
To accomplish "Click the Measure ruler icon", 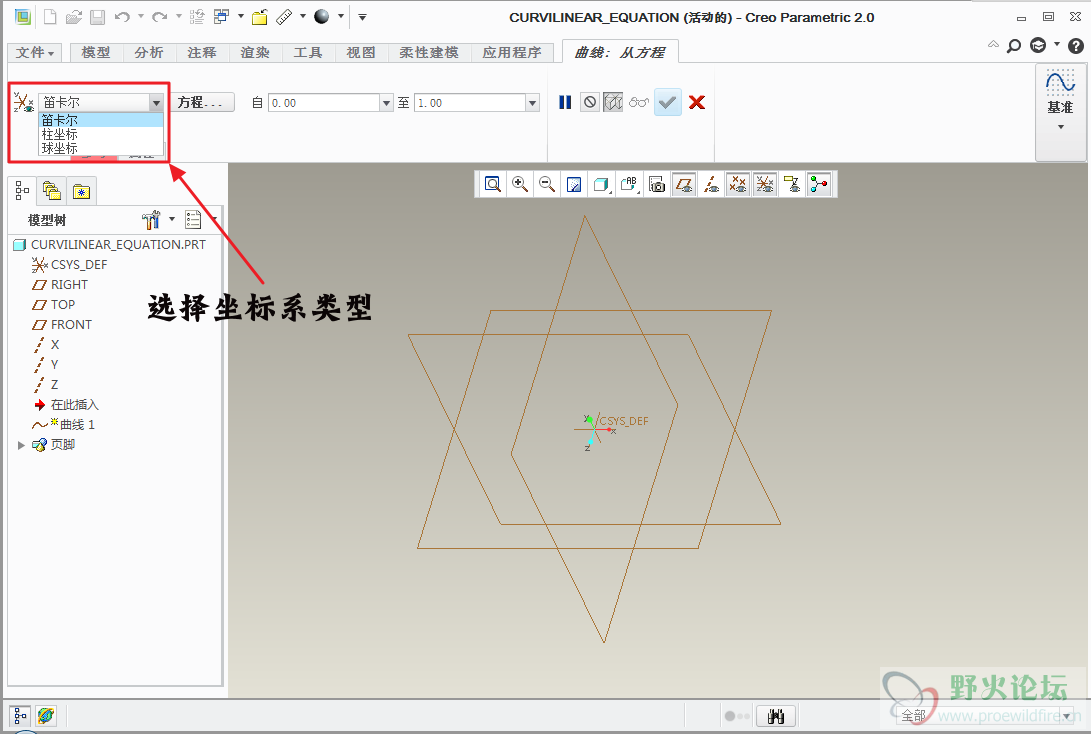I will 285,17.
